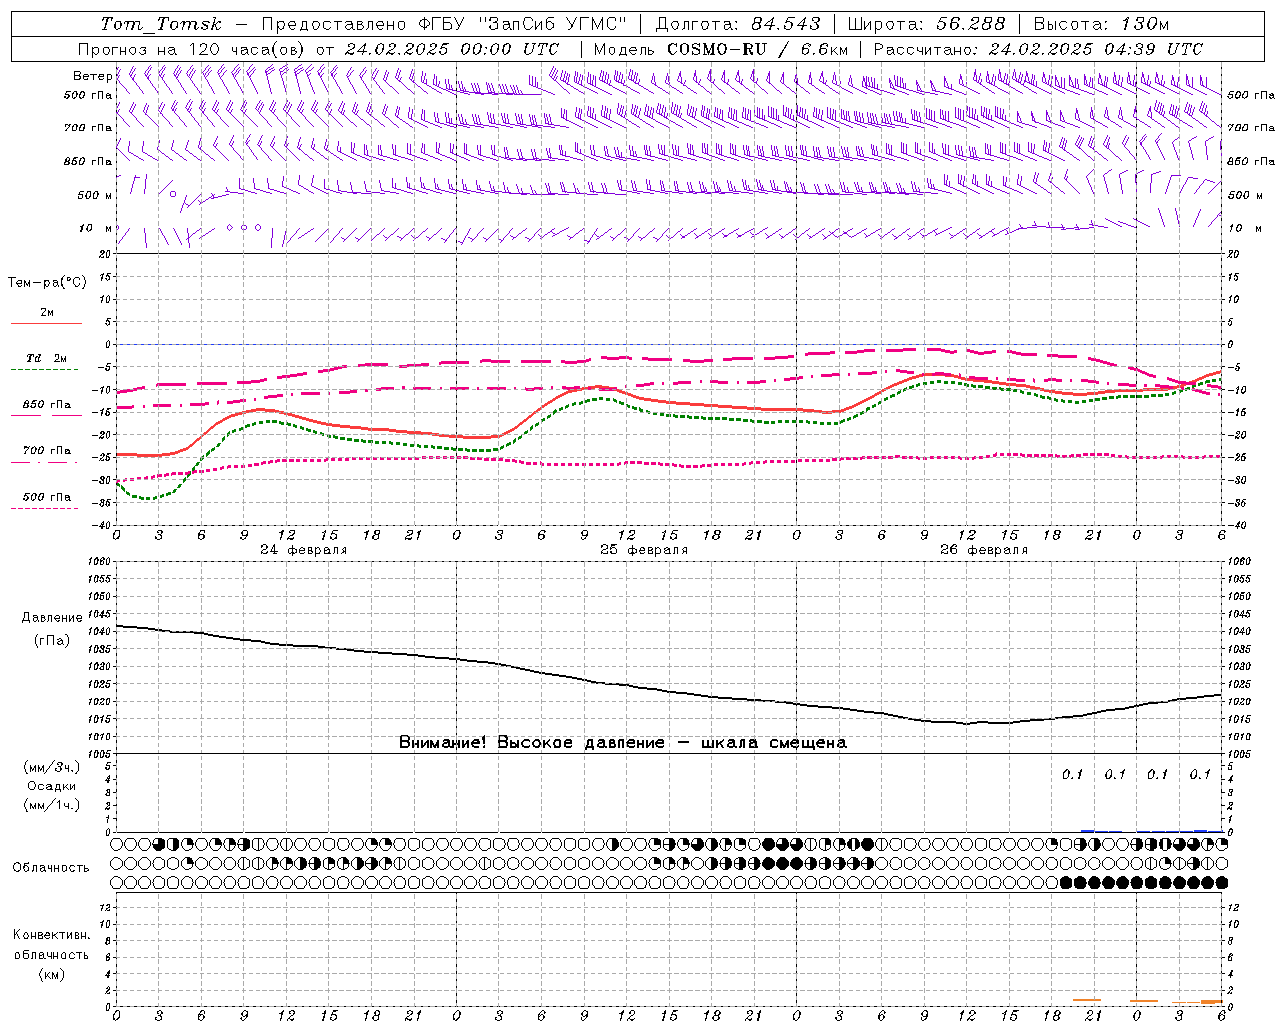This screenshot has height=1024, width=1280.
Task: Click the 'Давление' pressure panel label
Action: pos(52,618)
